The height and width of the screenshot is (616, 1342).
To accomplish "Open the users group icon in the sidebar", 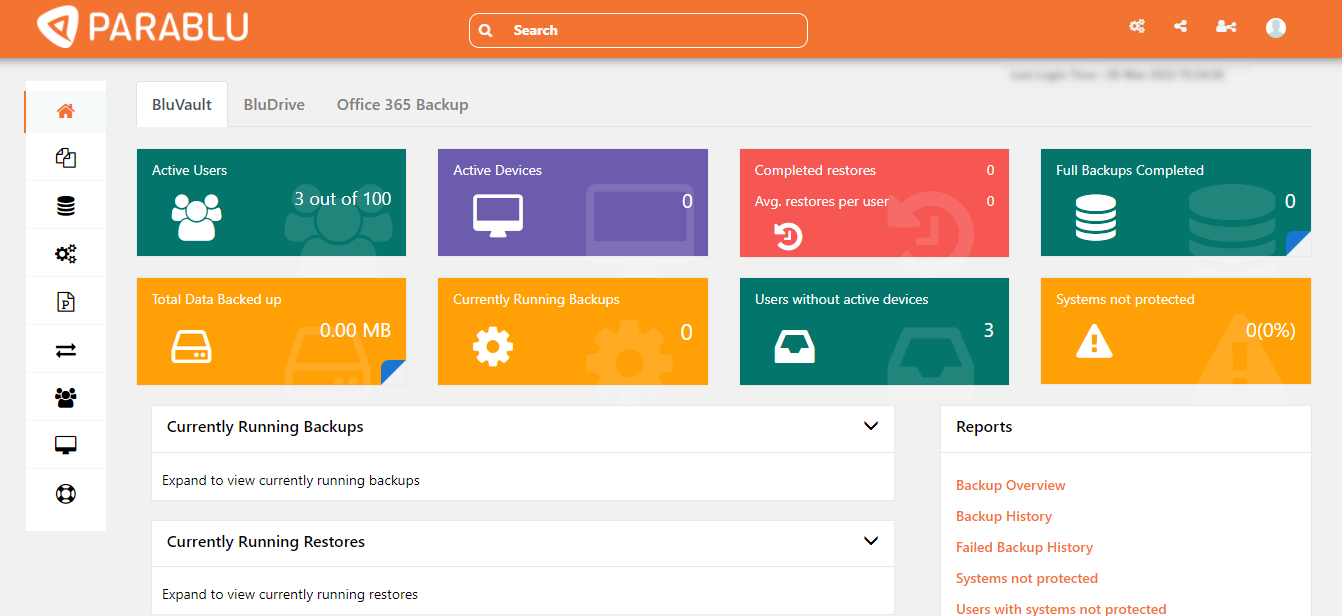I will tap(66, 398).
